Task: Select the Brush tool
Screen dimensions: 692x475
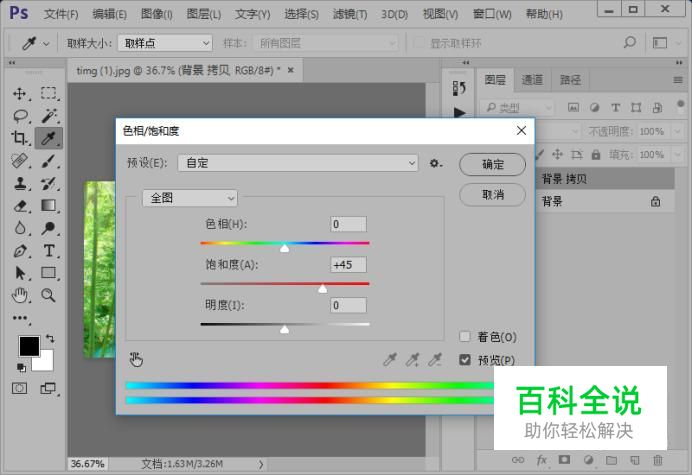Action: point(49,161)
